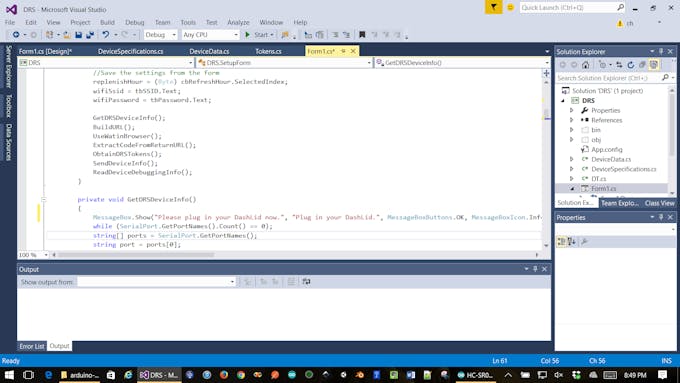680x383 pixels.
Task: Click the Property Pages wrench icon
Action: [x=584, y=242]
